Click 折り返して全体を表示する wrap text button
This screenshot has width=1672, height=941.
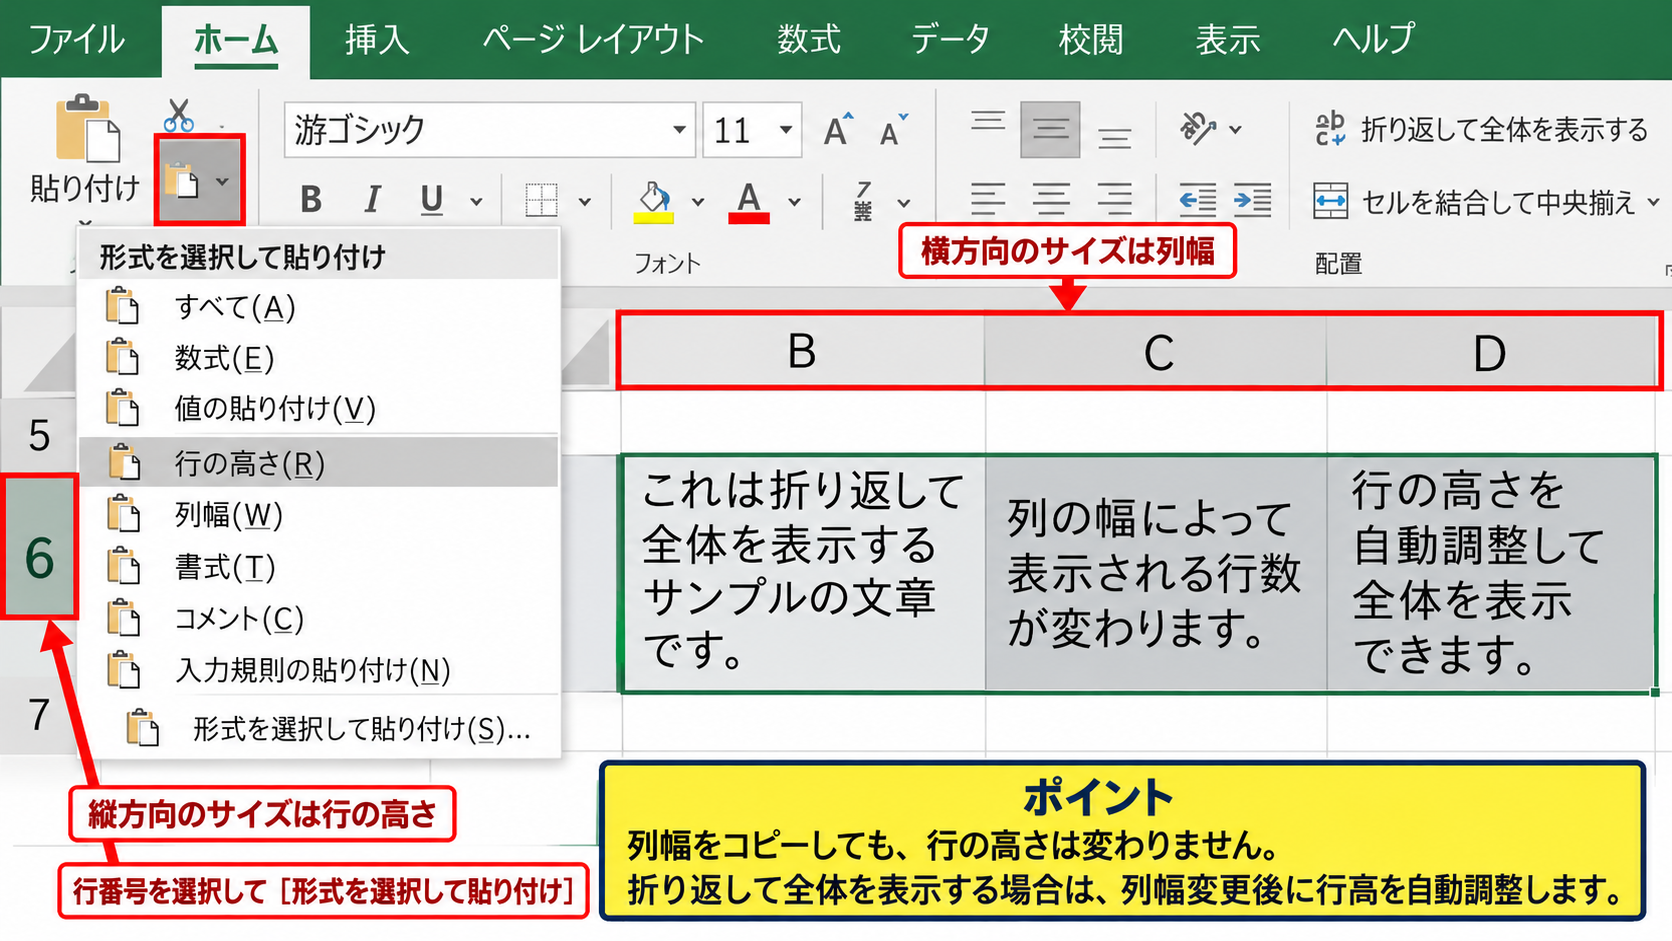coord(1481,129)
